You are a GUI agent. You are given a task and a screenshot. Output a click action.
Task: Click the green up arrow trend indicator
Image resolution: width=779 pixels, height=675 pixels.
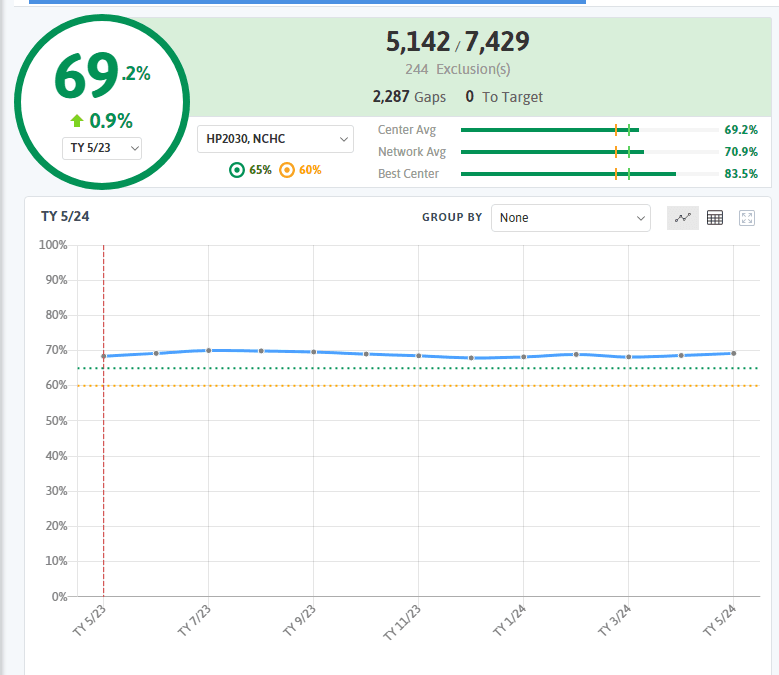(x=77, y=121)
